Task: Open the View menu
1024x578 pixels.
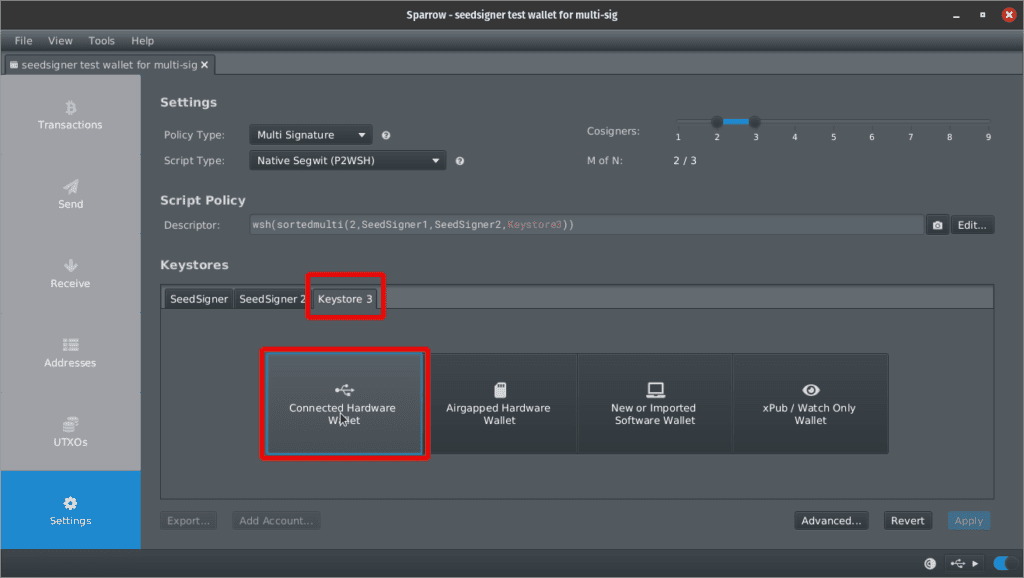Action: 60,40
